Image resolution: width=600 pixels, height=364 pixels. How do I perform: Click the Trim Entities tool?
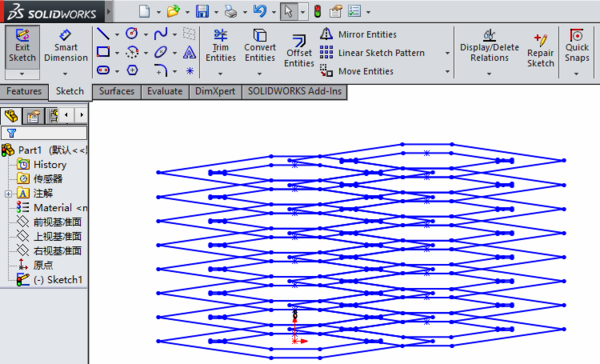pos(220,46)
